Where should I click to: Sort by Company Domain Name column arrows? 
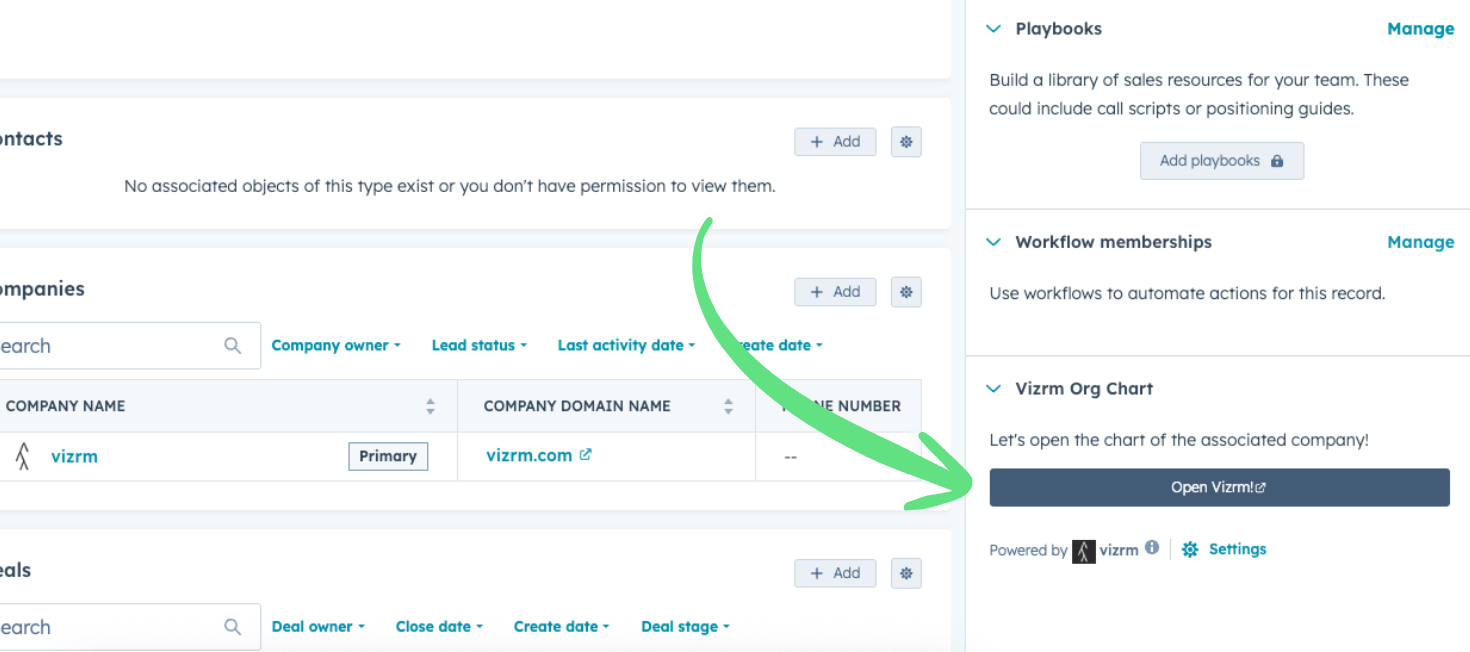pyautogui.click(x=729, y=406)
